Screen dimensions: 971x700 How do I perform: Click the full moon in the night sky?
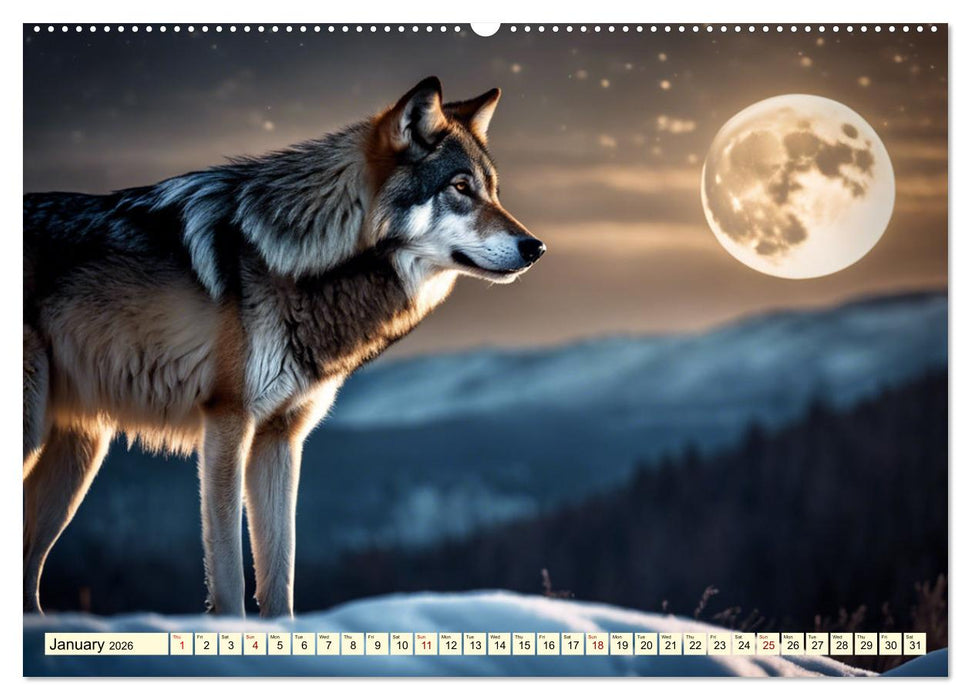click(795, 185)
